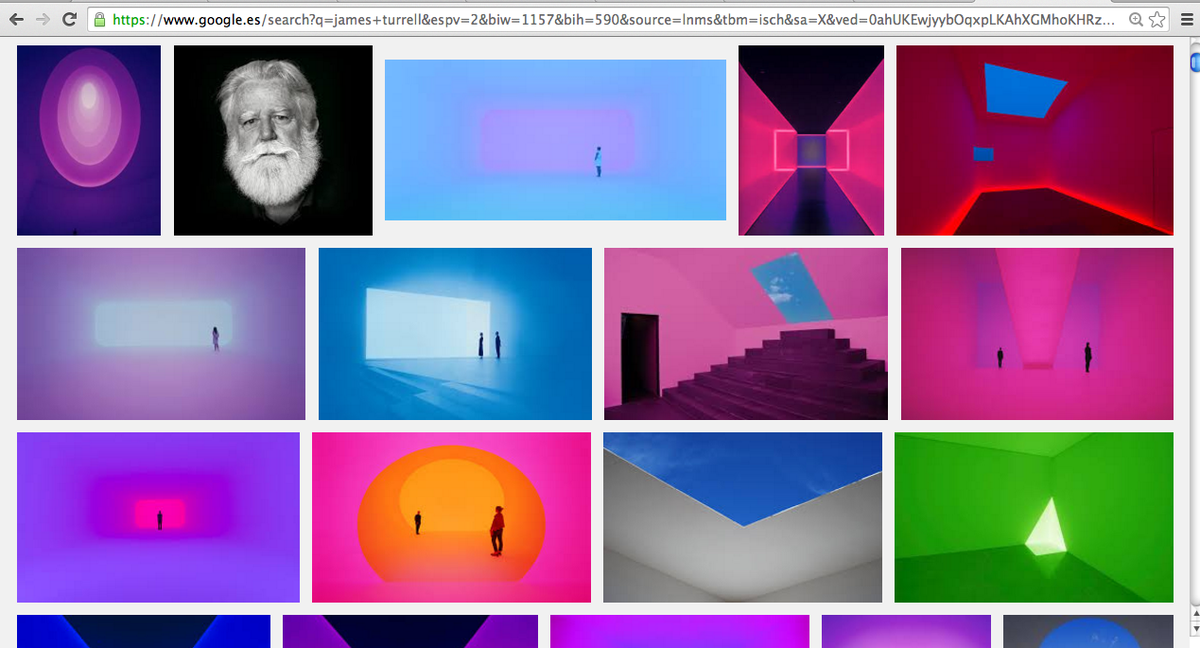Open the pink stepped pyramid room image
Screen dimensions: 1200x648
(x=746, y=334)
